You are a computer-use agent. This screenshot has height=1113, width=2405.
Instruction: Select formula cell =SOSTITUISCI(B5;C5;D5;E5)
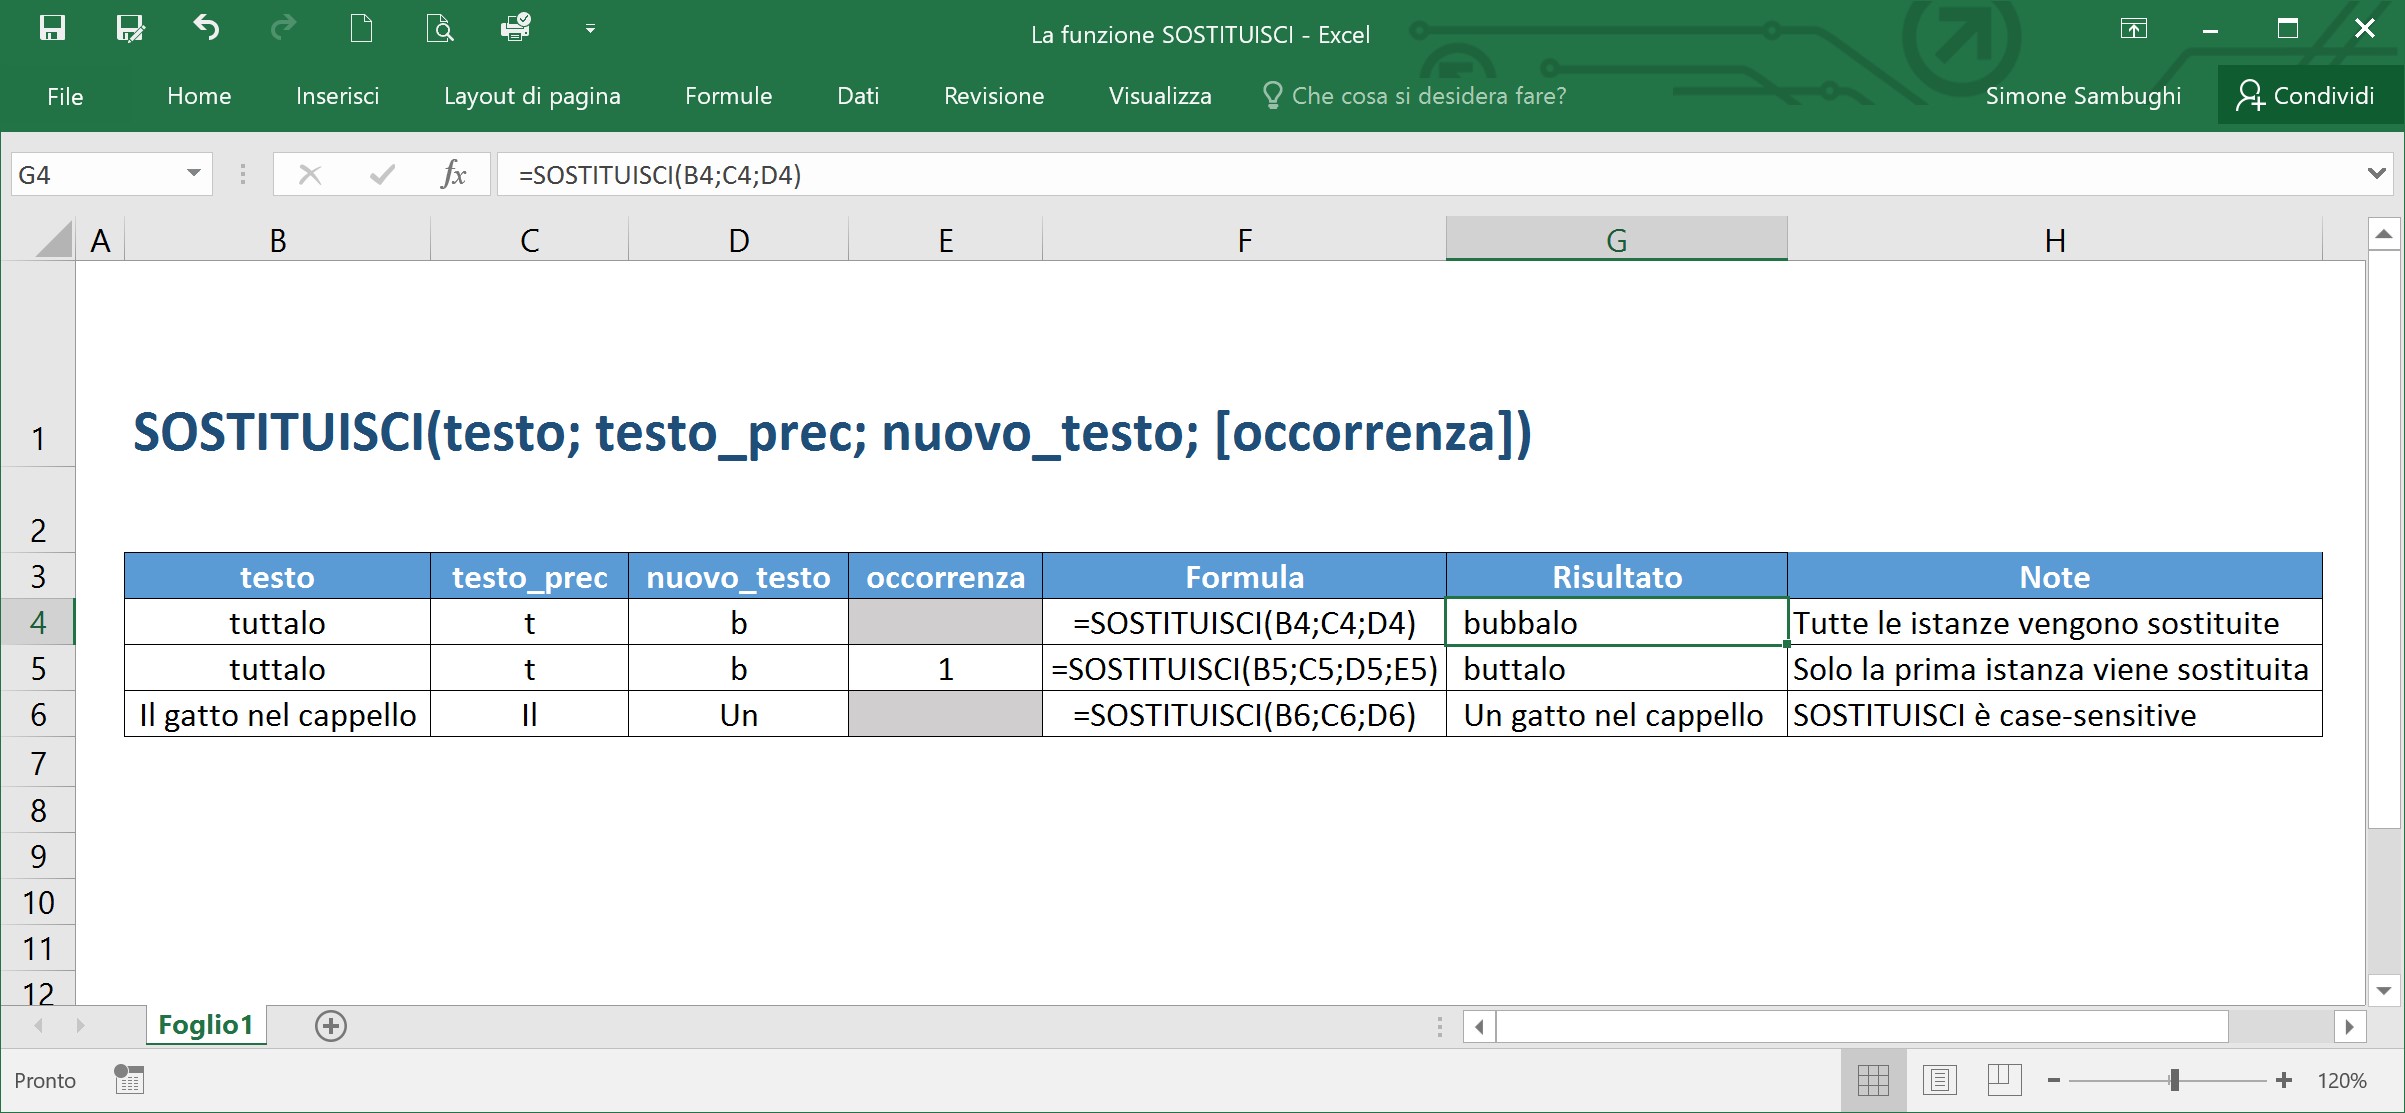(1244, 668)
